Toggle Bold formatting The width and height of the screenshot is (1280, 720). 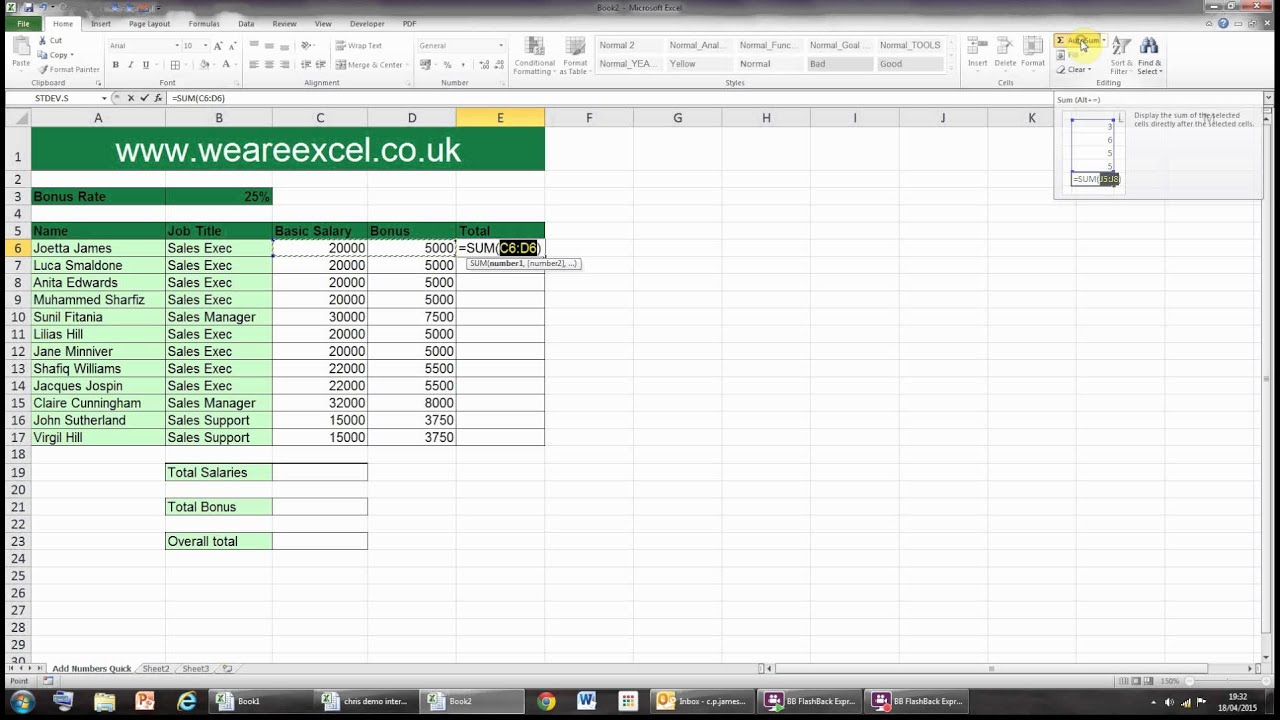pyautogui.click(x=115, y=65)
